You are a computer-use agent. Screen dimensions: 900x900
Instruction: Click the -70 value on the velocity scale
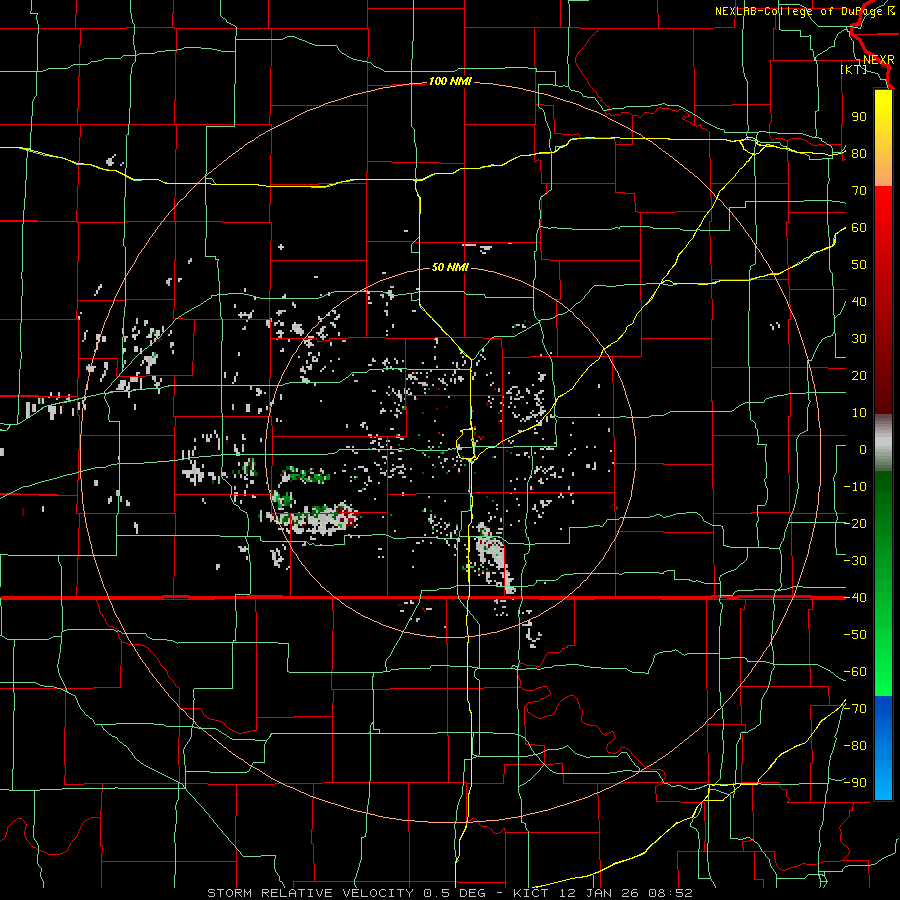pos(855,709)
